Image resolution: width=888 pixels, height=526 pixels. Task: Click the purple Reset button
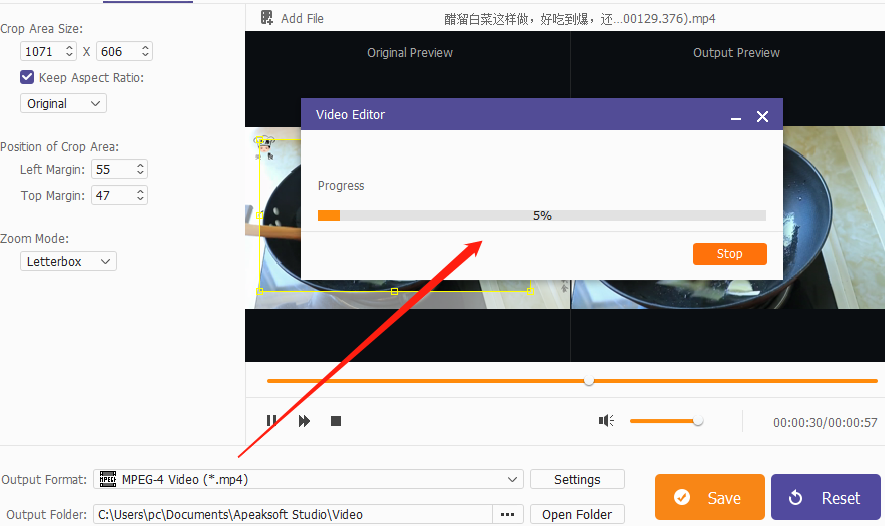coord(826,497)
